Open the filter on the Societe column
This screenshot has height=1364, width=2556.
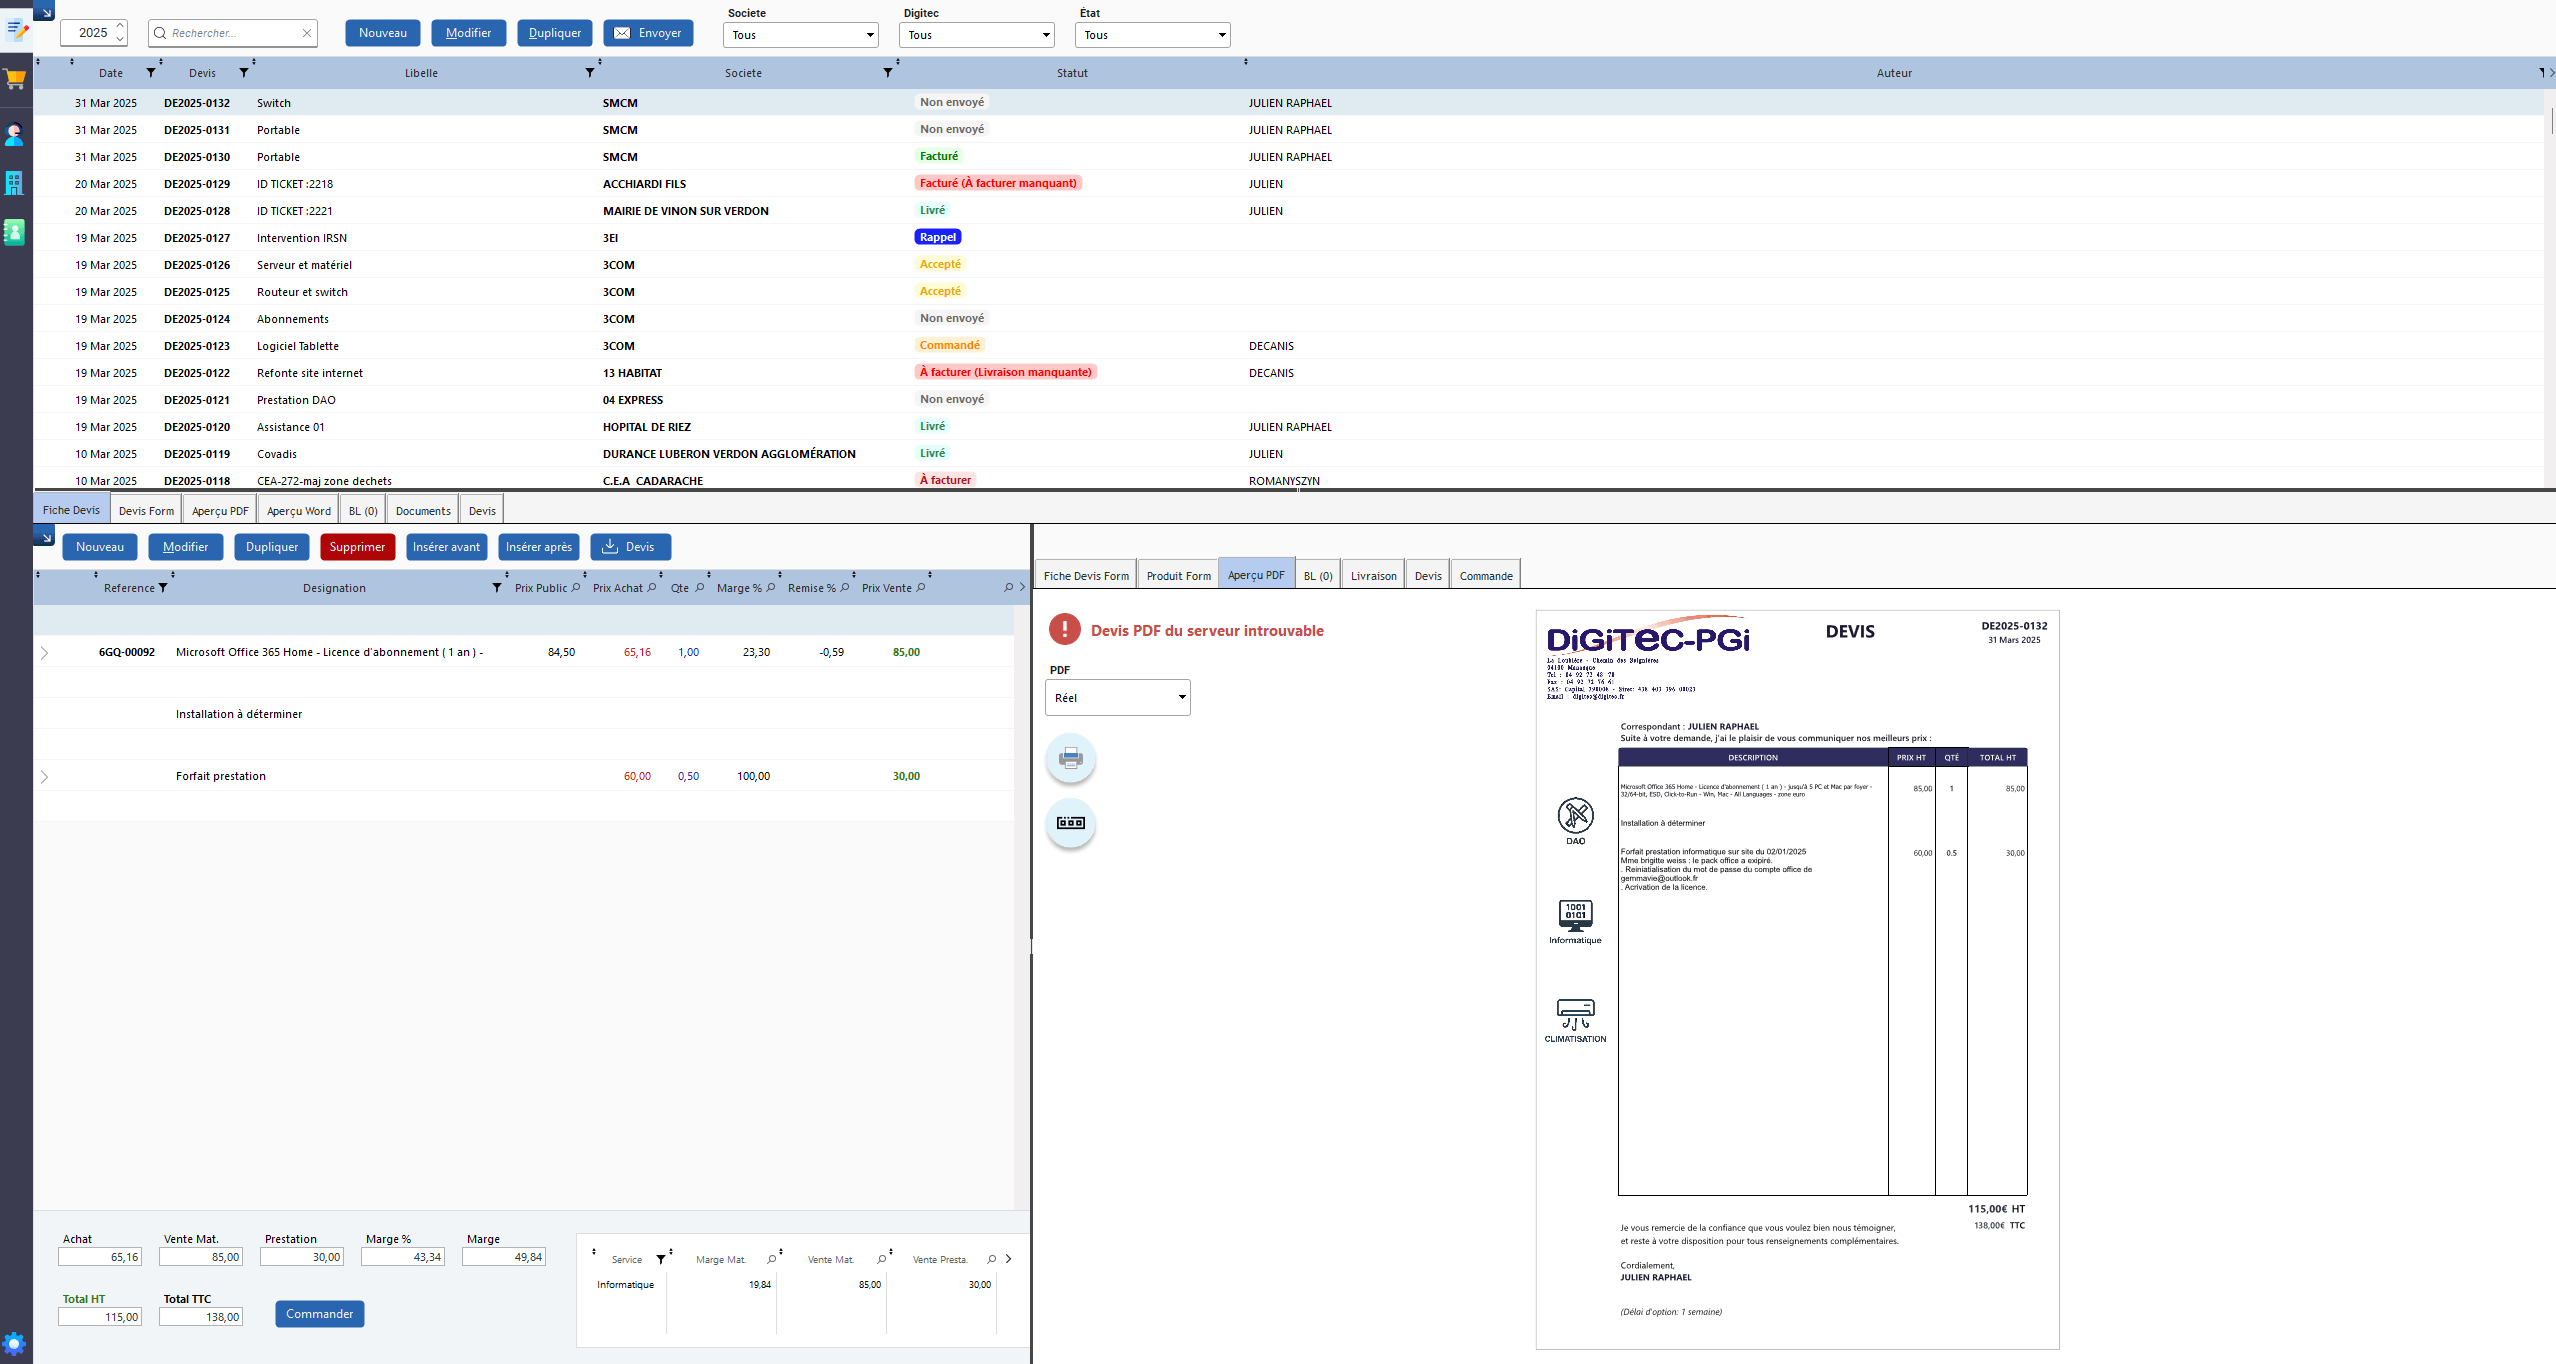[x=888, y=72]
